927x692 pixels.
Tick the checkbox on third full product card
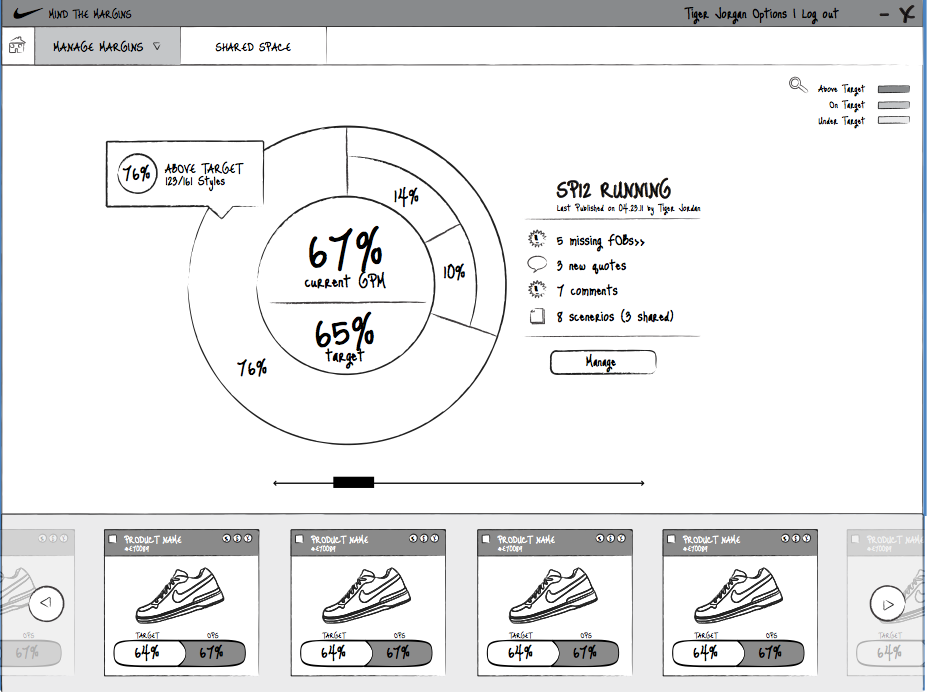[x=486, y=539]
